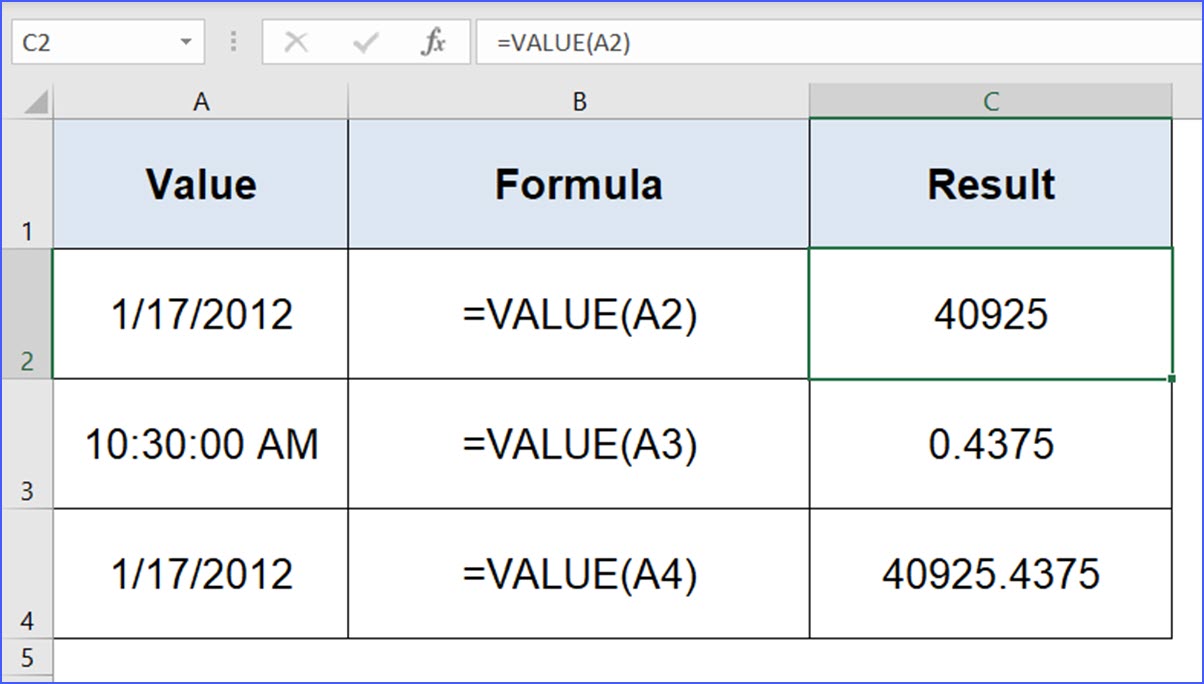
Task: Select column header C
Action: click(x=989, y=100)
